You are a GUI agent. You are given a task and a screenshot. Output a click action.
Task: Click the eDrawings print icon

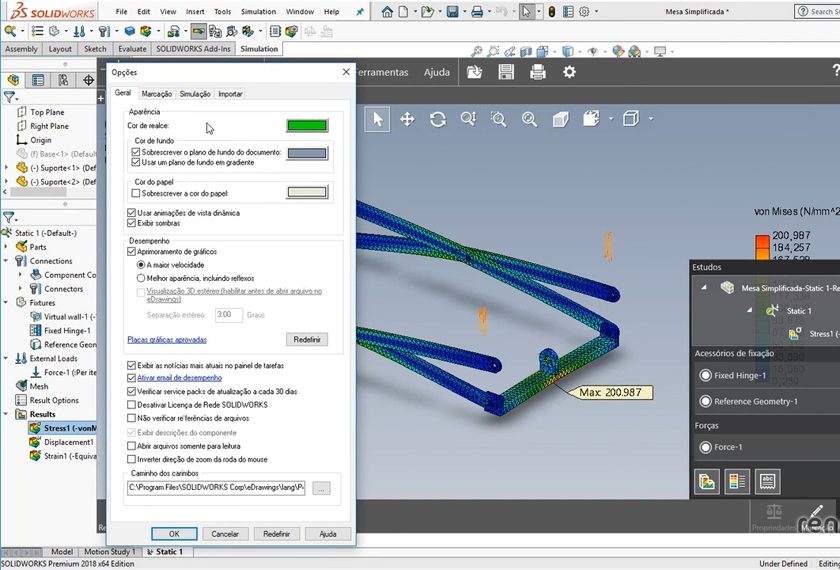pyautogui.click(x=538, y=72)
